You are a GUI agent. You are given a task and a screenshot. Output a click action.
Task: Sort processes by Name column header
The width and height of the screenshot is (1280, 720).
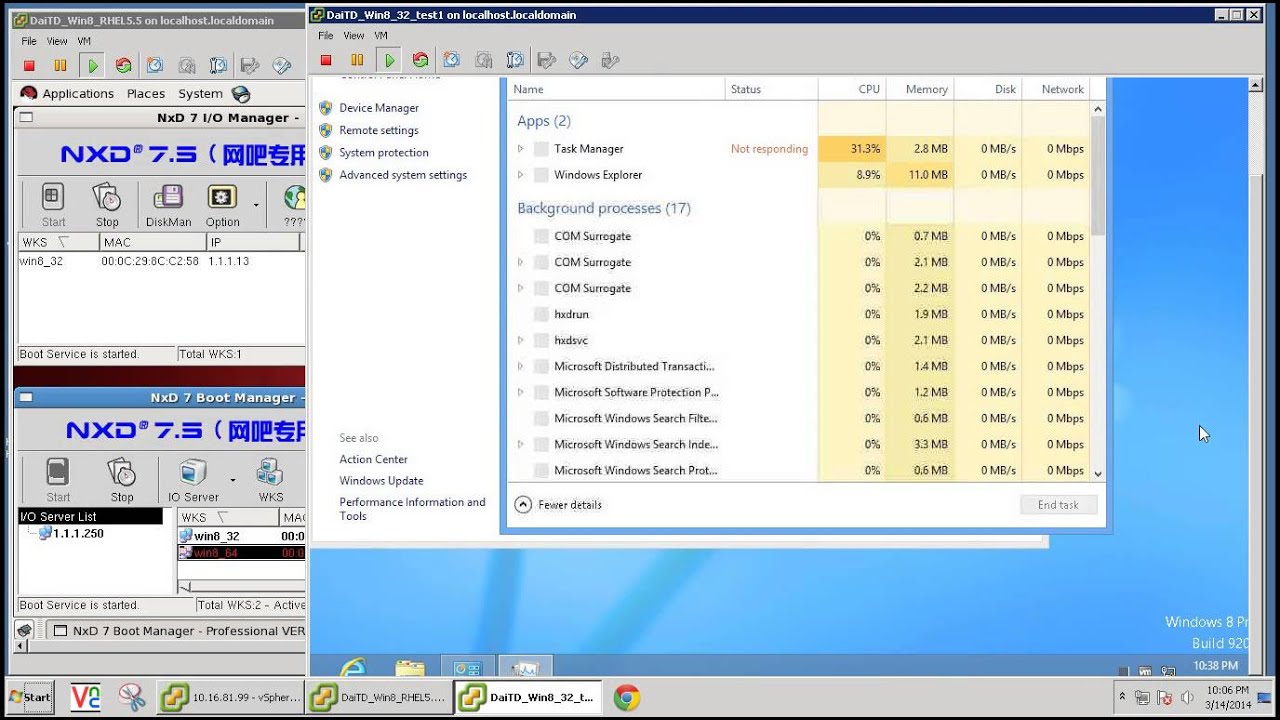[x=615, y=89]
